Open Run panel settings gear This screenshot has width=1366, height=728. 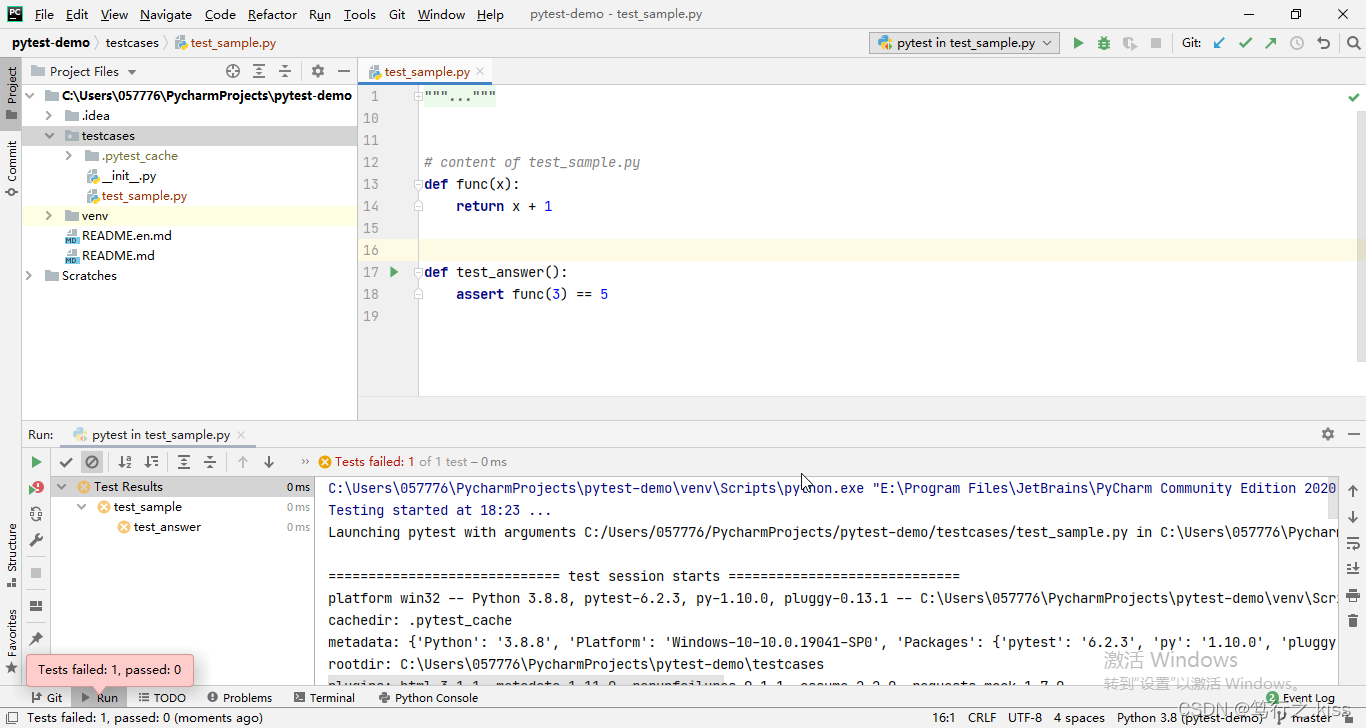tap(1328, 434)
